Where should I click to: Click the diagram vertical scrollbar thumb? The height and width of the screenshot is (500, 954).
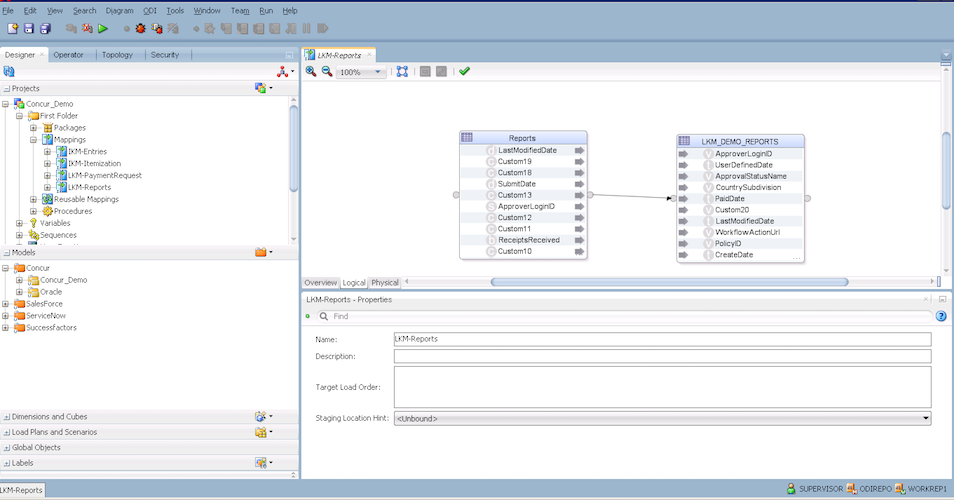pyautogui.click(x=946, y=171)
